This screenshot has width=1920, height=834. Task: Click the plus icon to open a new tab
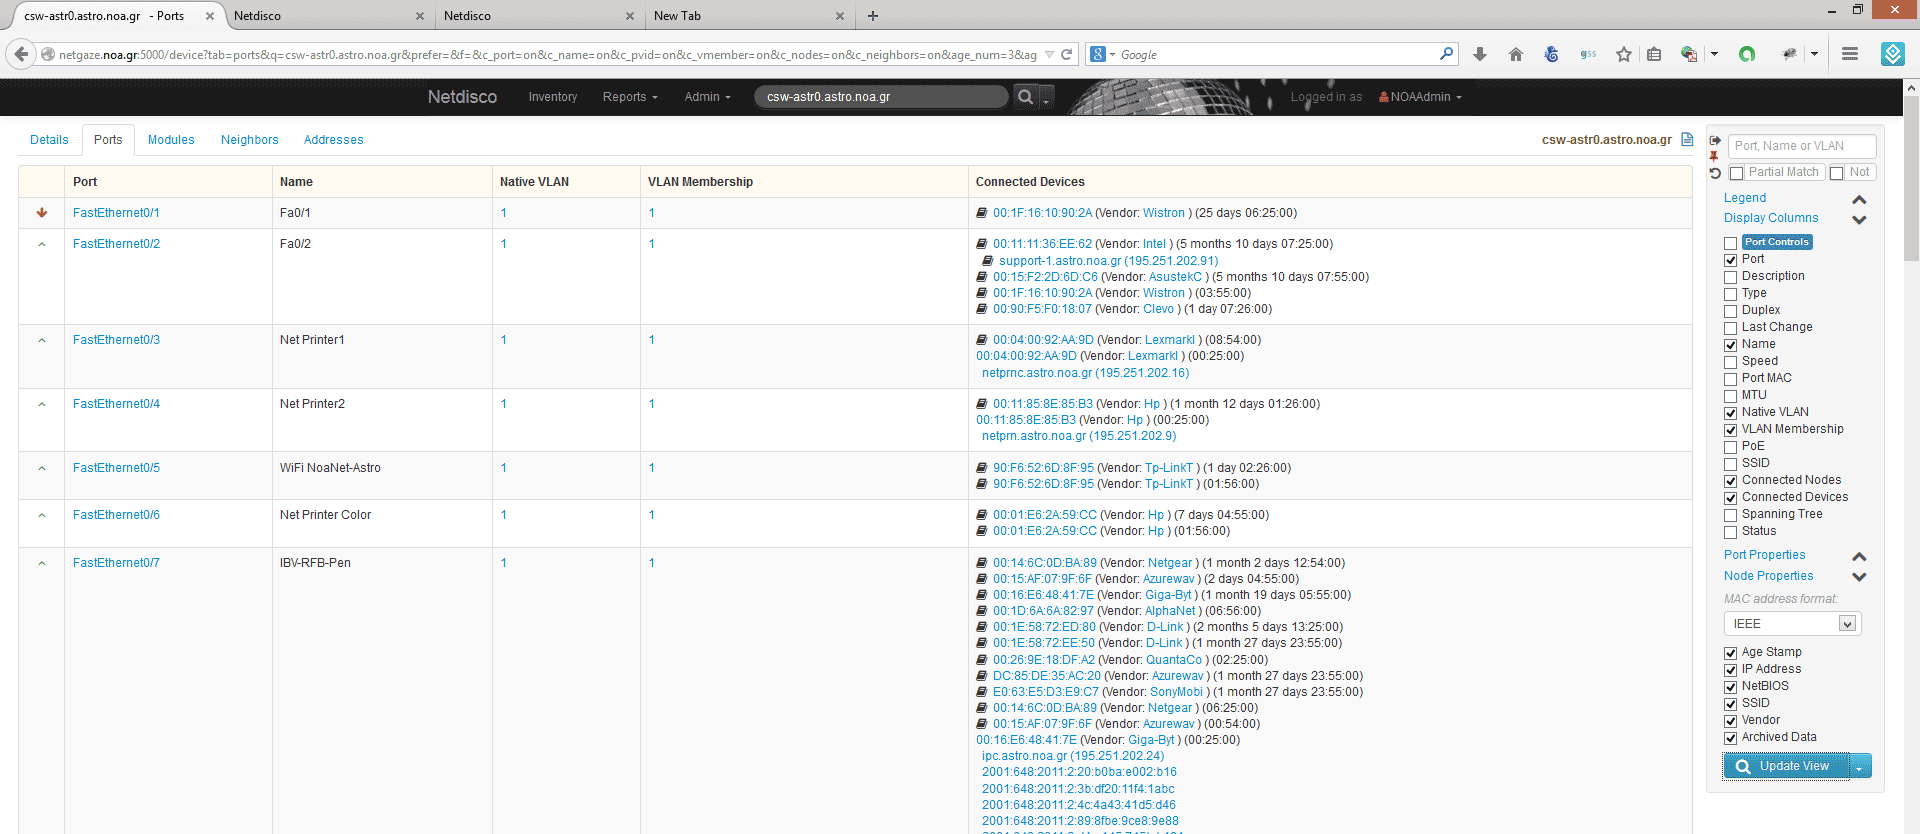click(x=873, y=16)
